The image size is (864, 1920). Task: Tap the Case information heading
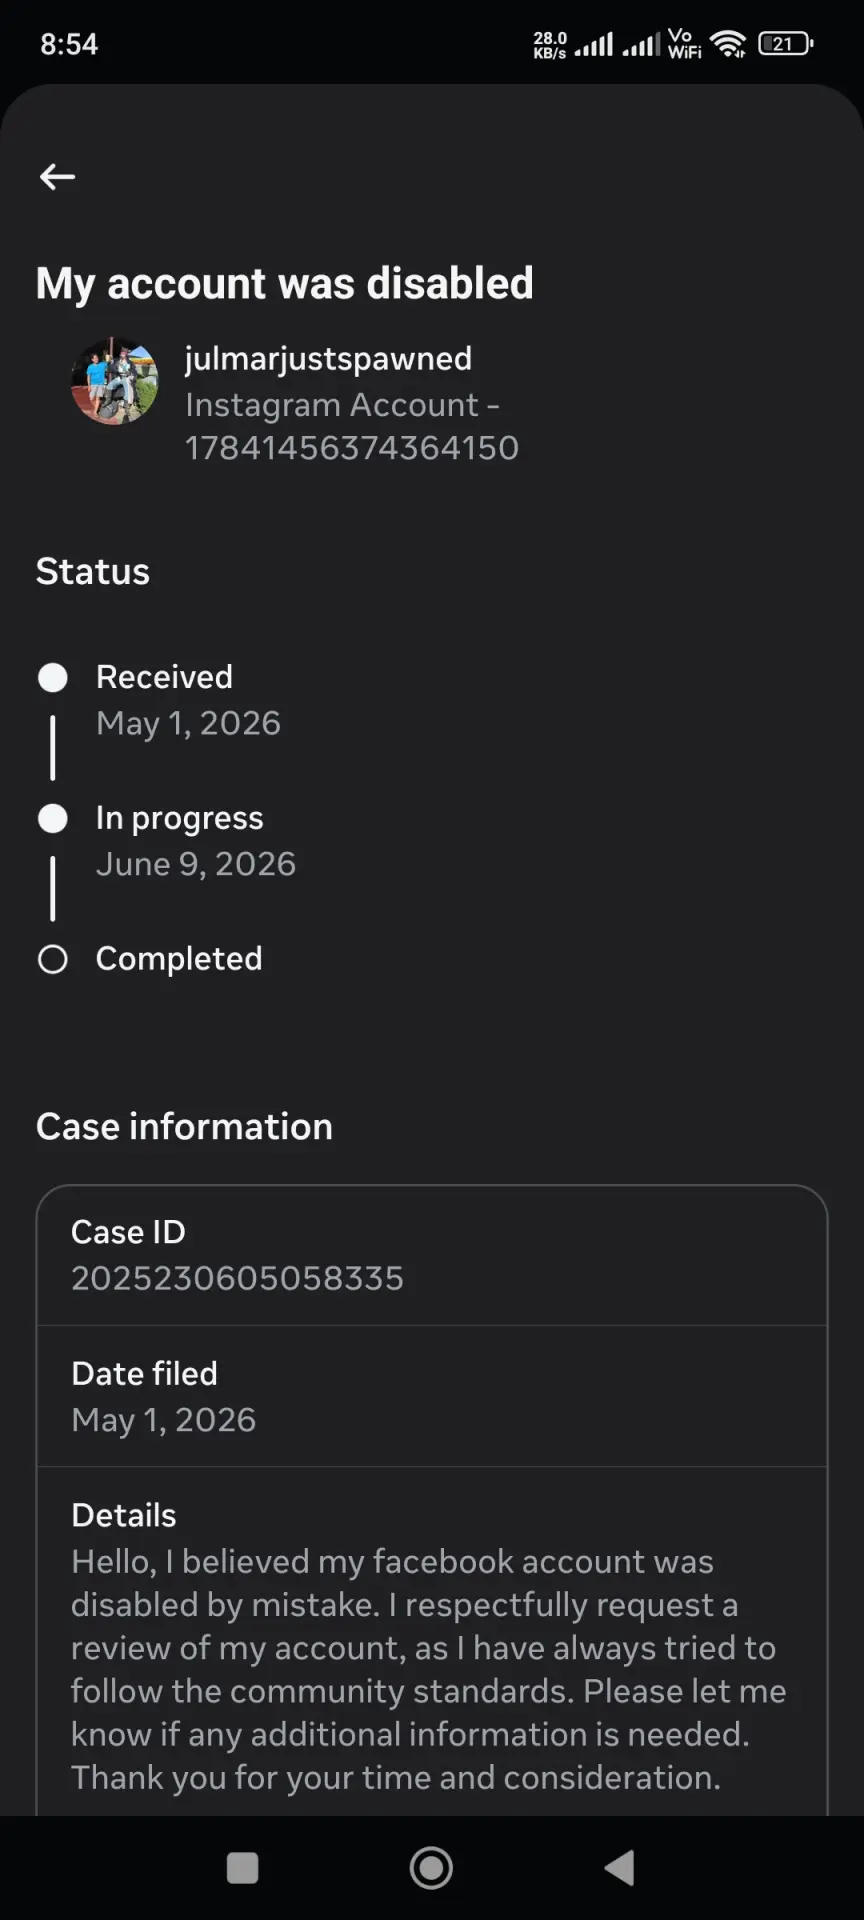coord(184,1127)
